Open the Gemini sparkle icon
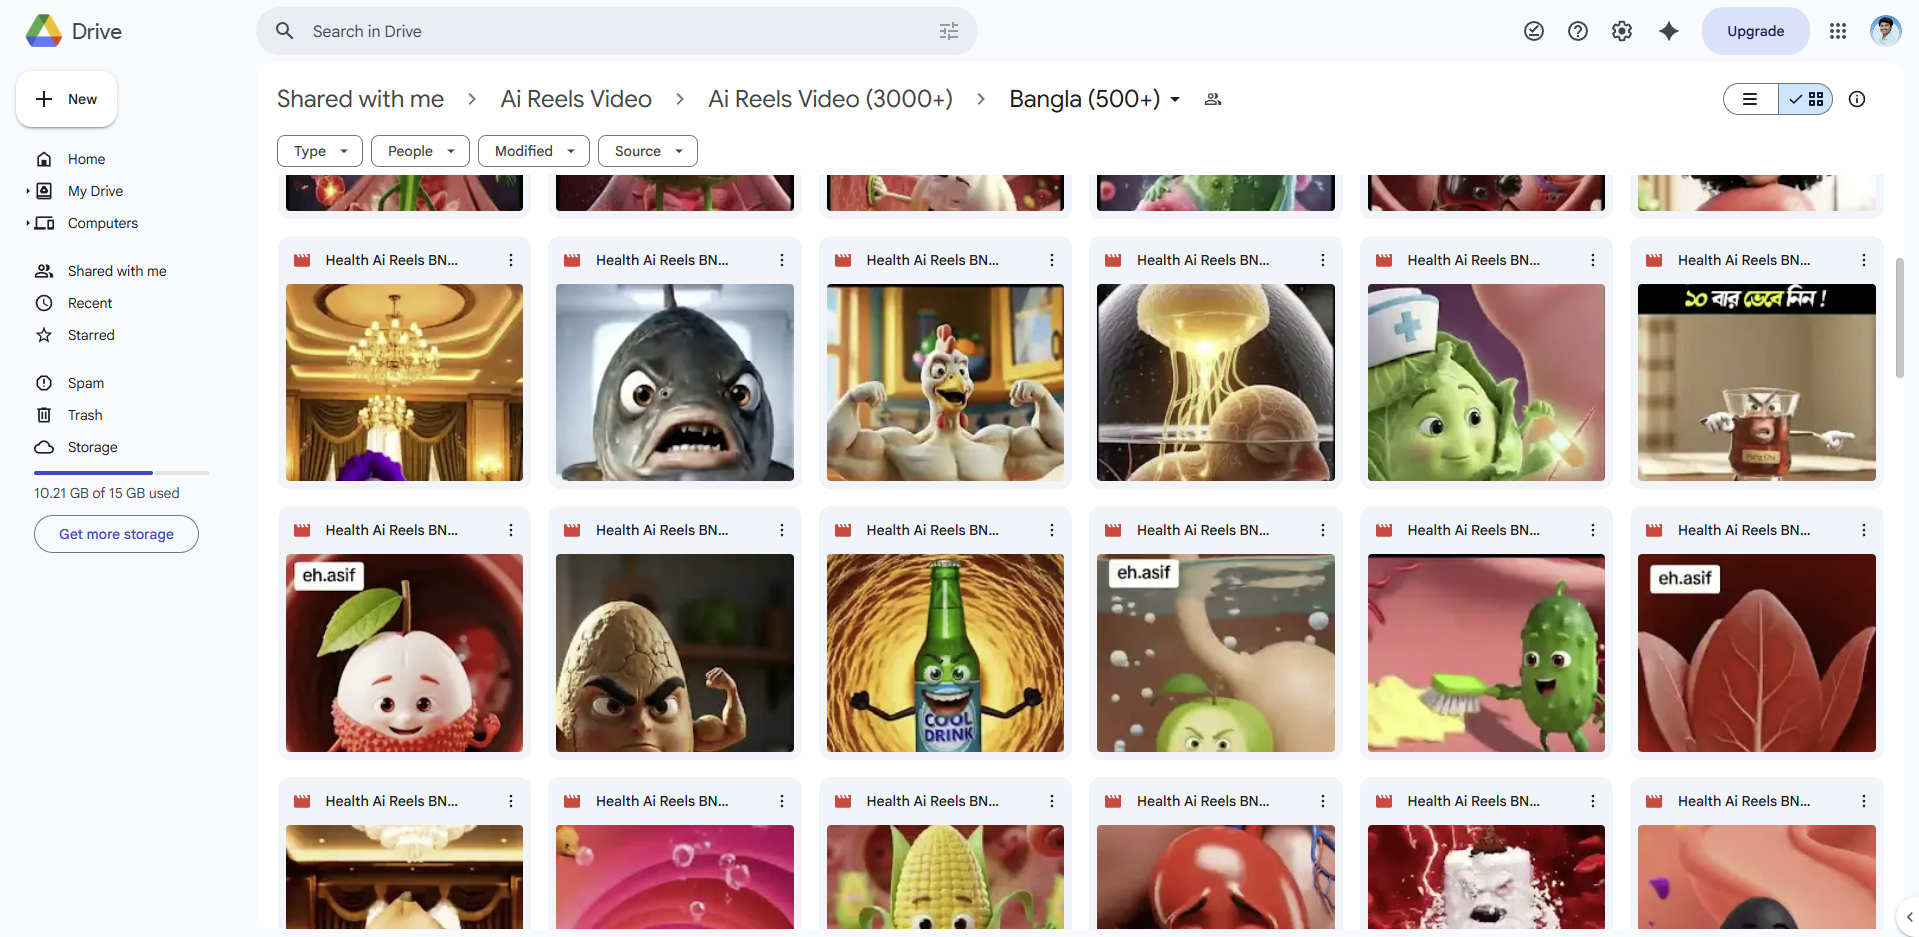Viewport: 1919px width, 937px height. coord(1668,31)
